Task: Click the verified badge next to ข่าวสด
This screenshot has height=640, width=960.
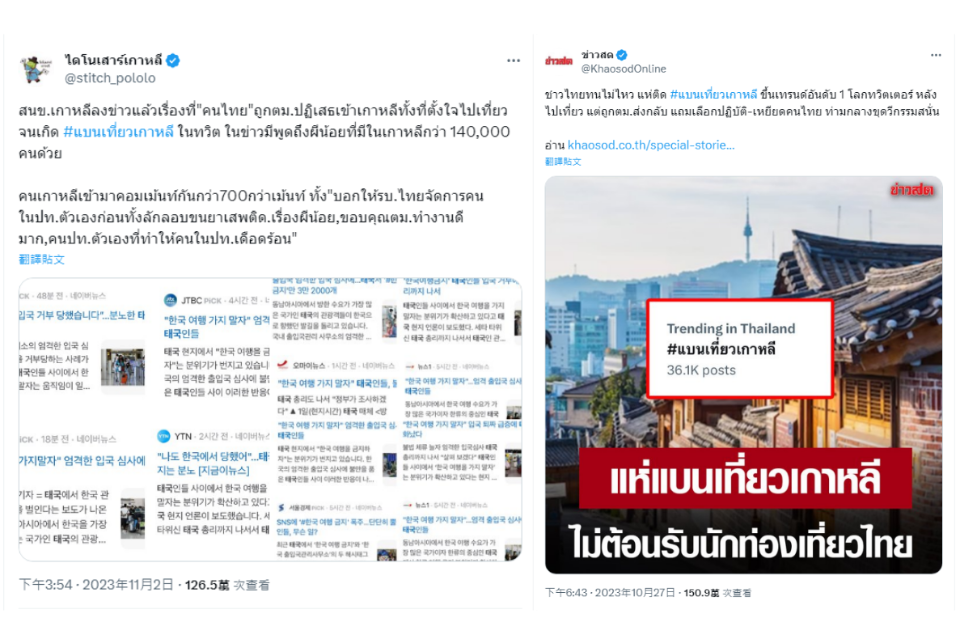Action: click(622, 55)
